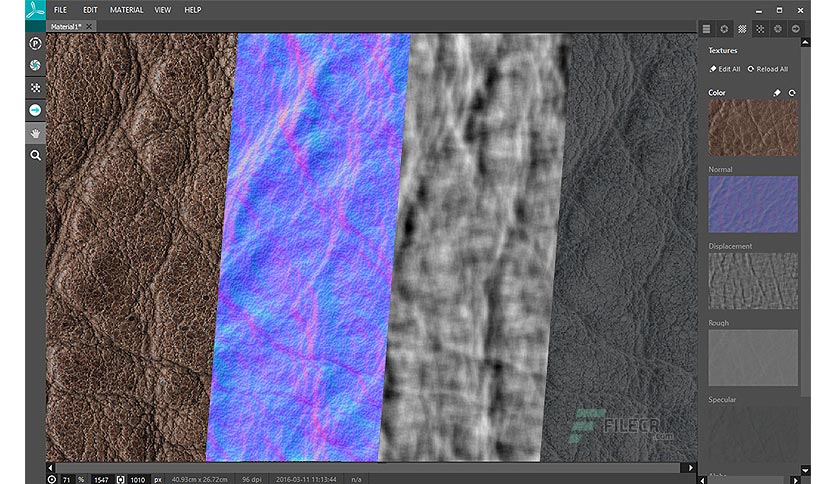836x484 pixels.
Task: Select the Rough texture thumbnail
Action: [x=753, y=358]
